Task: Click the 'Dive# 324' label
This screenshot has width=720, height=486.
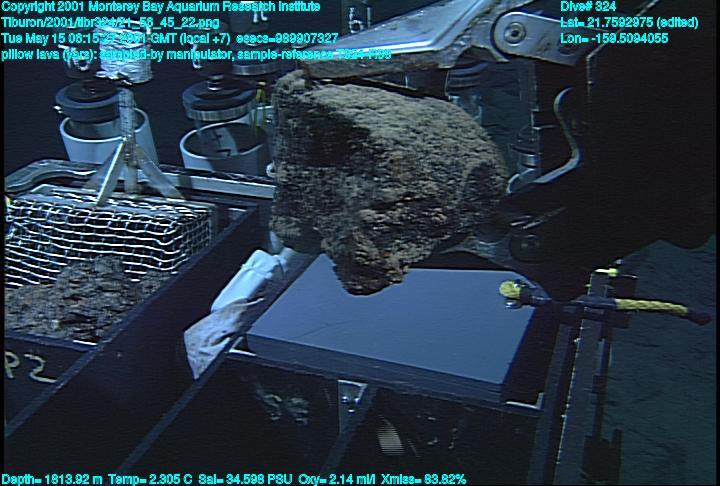Action: click(588, 7)
